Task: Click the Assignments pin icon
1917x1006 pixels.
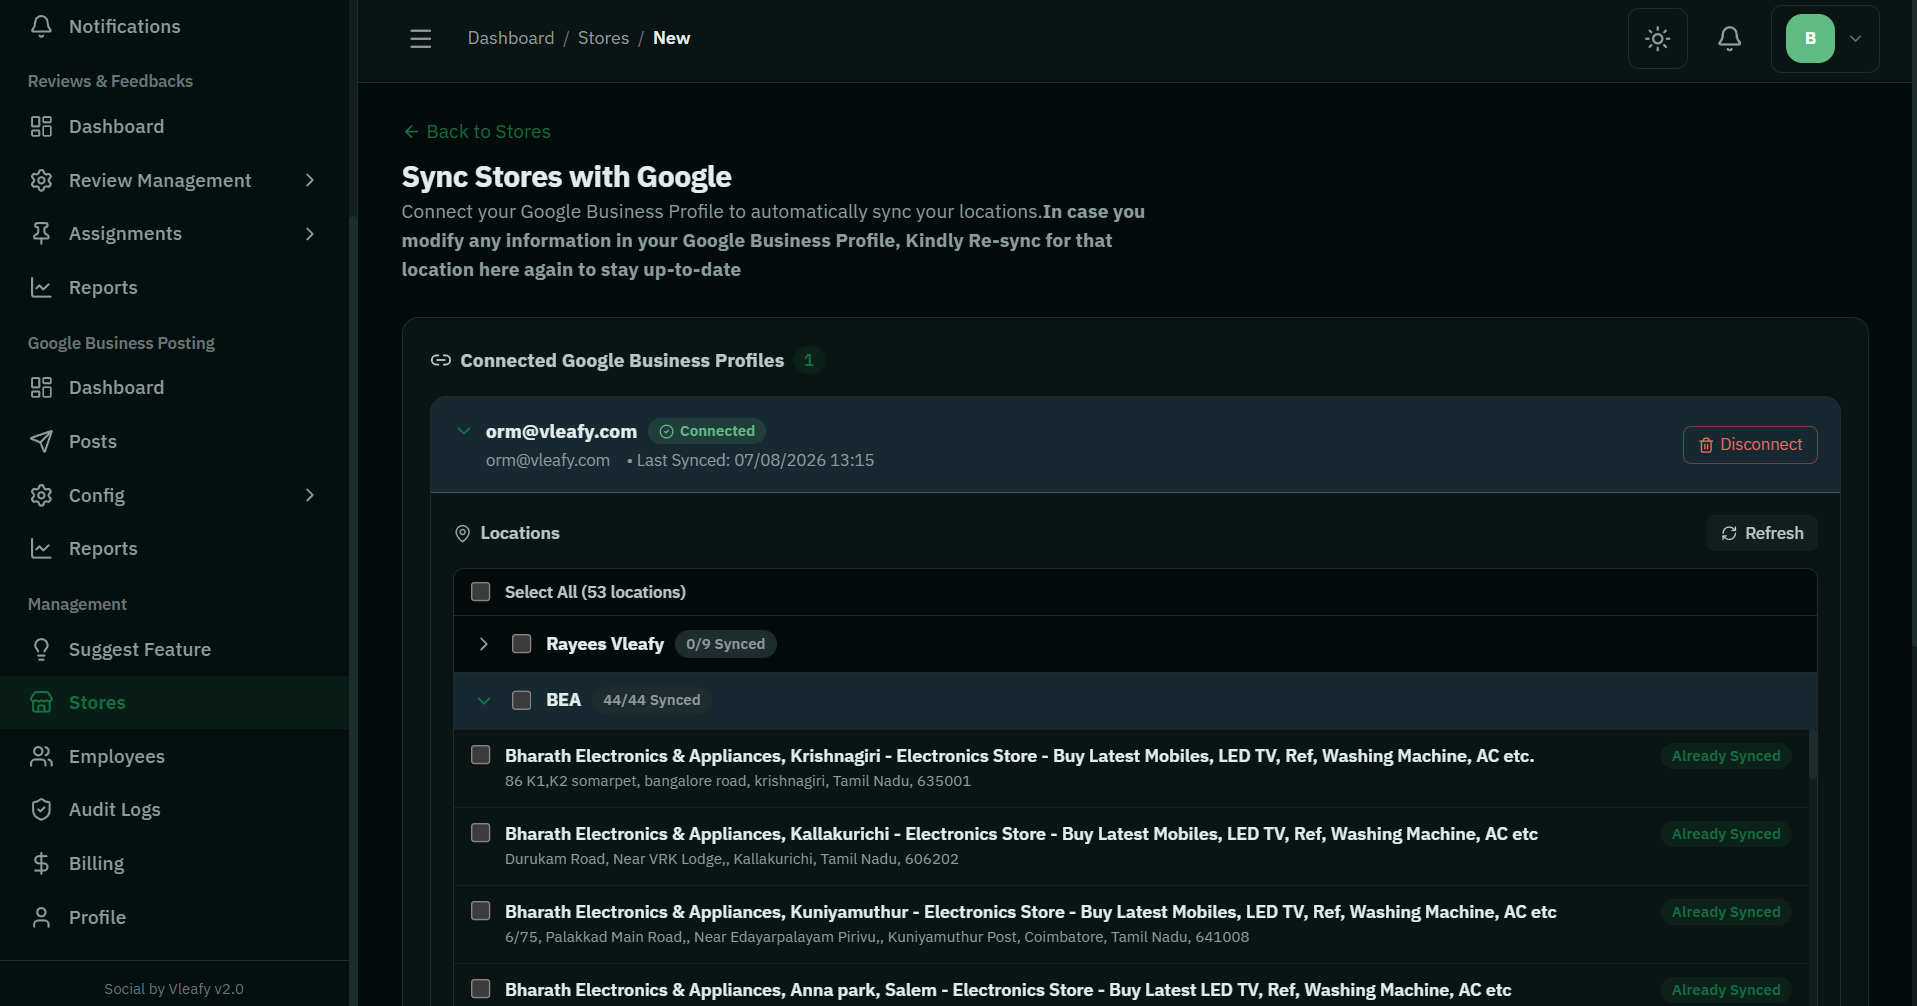Action: point(41,233)
